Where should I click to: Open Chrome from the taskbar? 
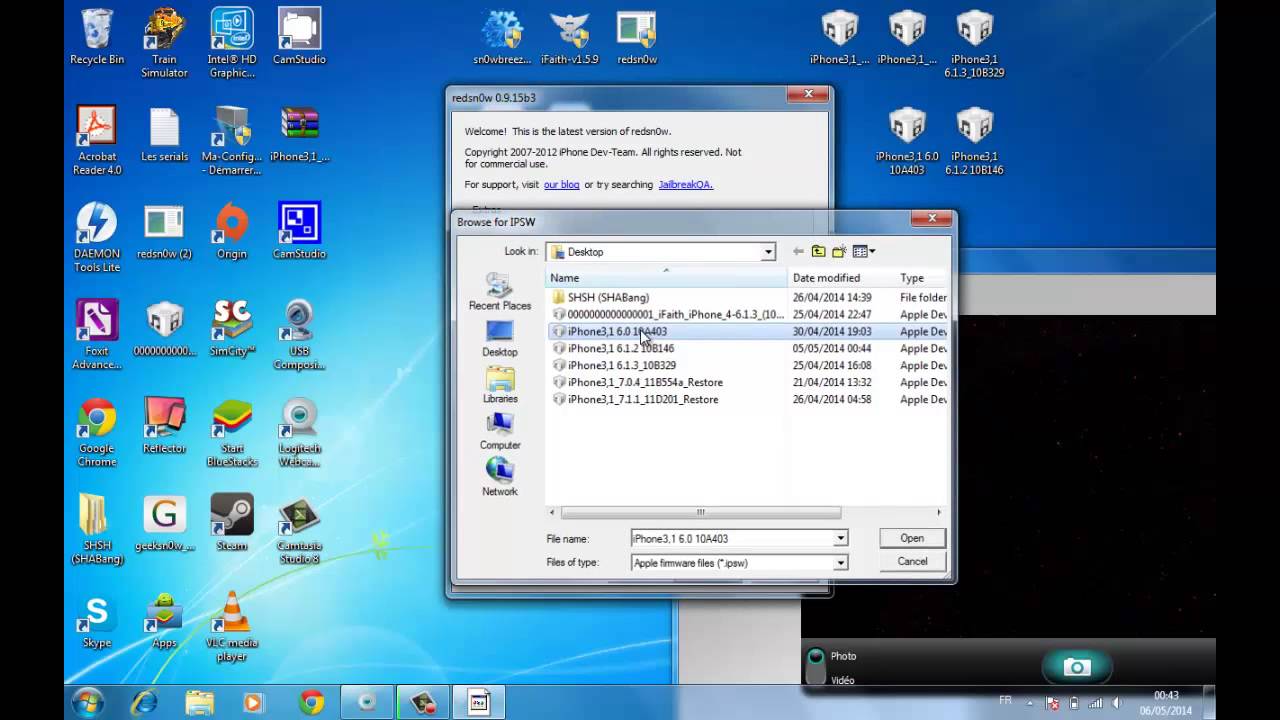311,702
